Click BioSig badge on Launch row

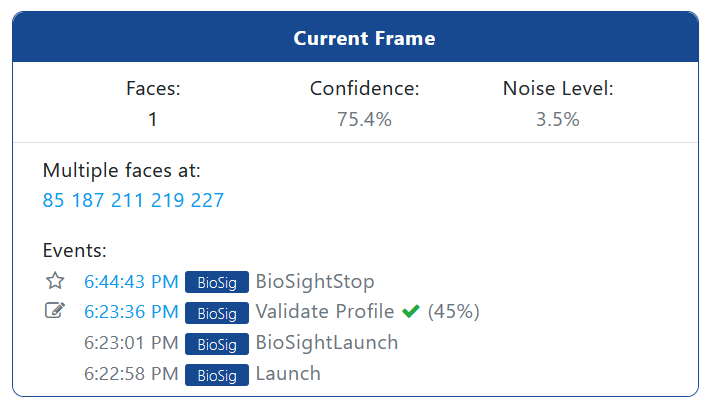[217, 375]
